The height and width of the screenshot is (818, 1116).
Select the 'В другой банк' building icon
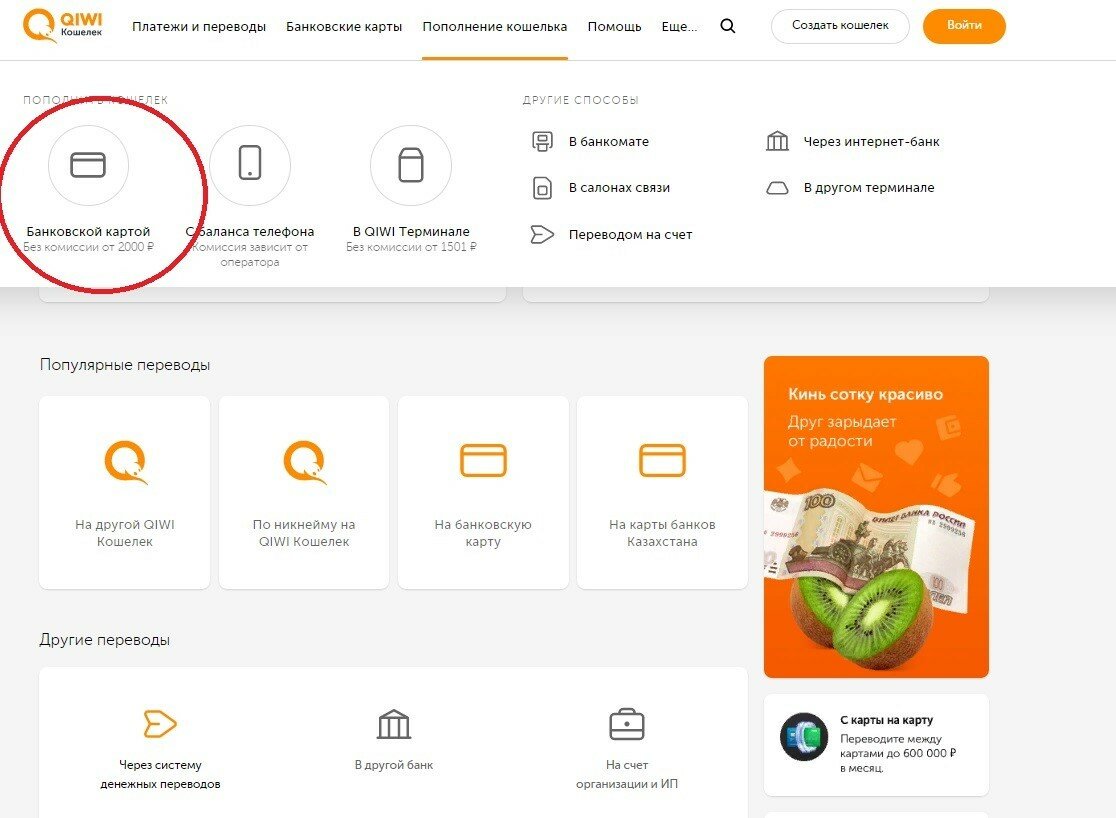(x=394, y=724)
